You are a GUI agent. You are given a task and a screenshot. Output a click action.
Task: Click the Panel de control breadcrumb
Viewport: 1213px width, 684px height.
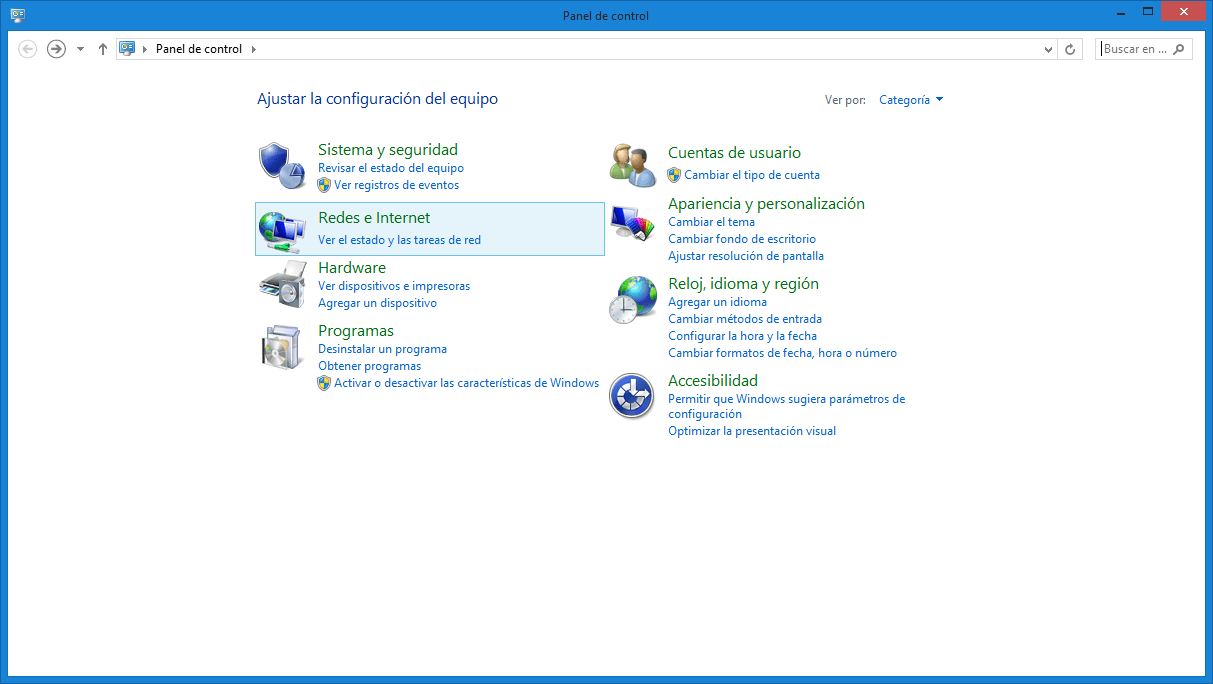[199, 49]
